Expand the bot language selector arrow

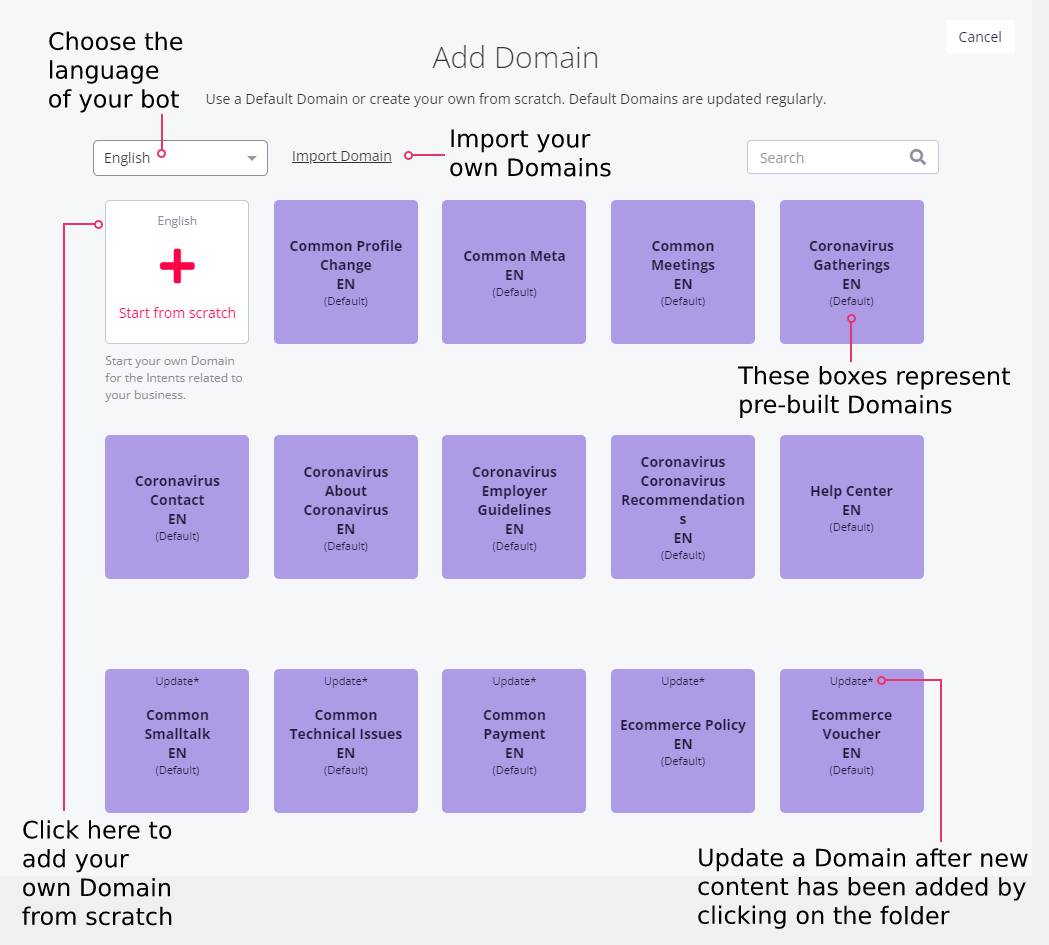tap(252, 157)
